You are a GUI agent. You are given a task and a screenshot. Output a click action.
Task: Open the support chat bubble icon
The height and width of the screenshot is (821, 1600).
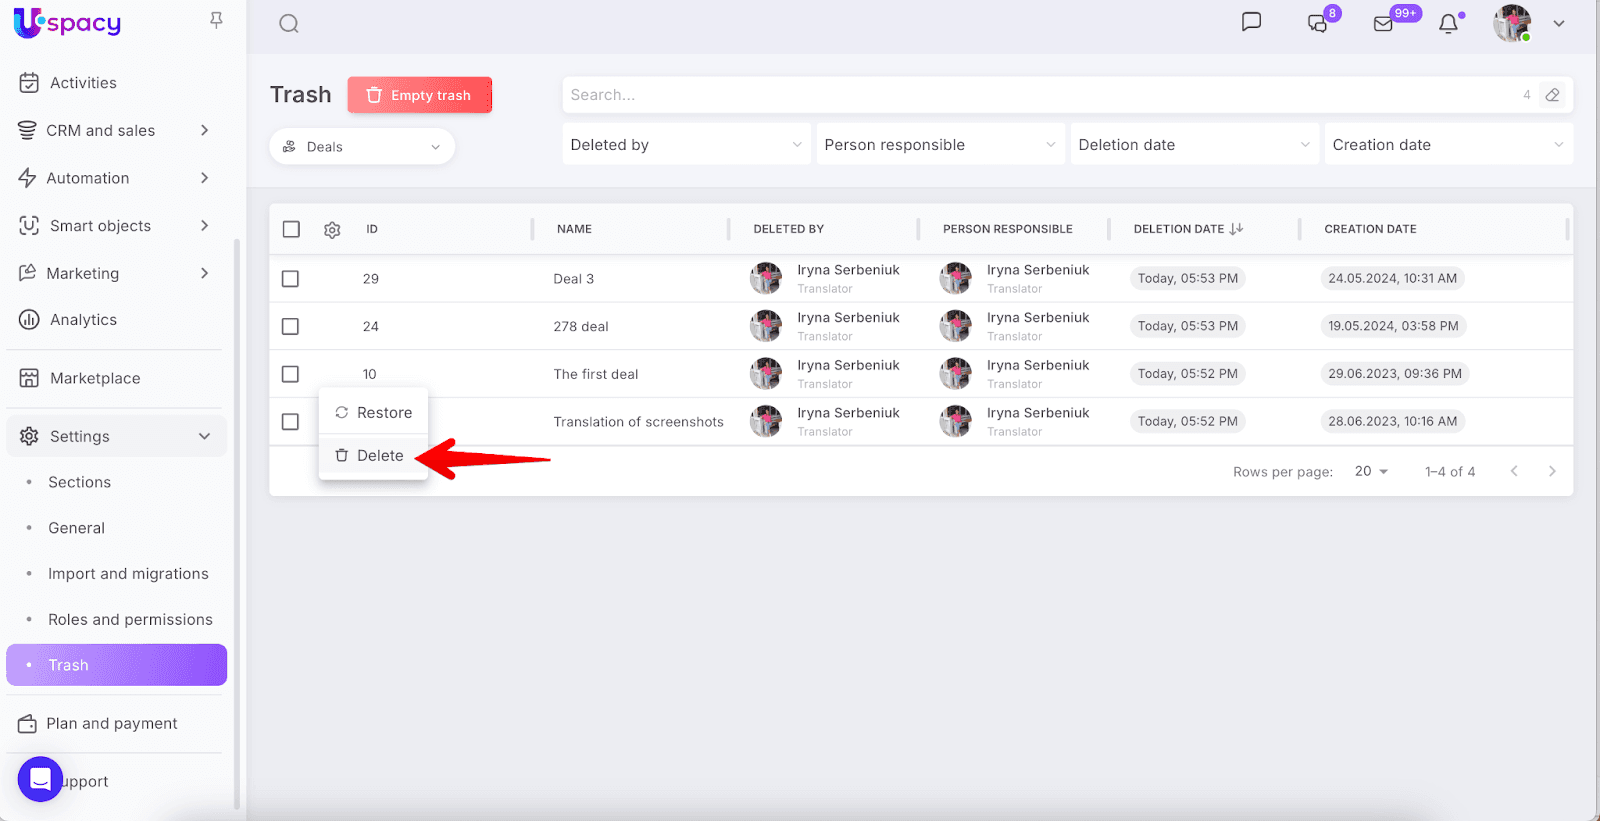40,780
